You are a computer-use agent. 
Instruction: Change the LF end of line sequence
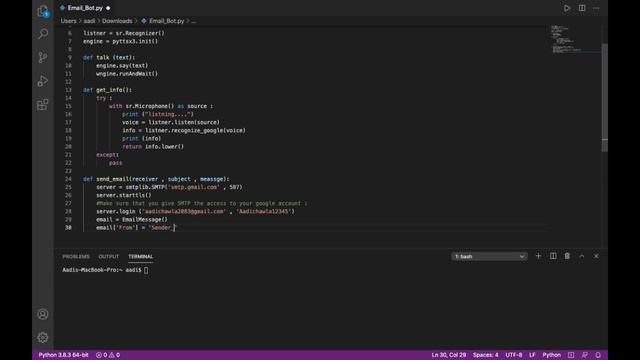point(532,355)
